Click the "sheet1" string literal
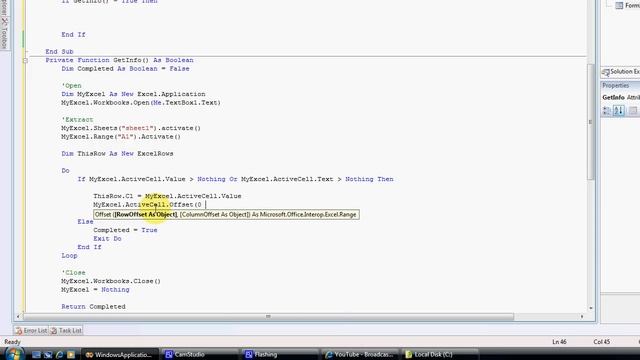 pyautogui.click(x=137, y=128)
